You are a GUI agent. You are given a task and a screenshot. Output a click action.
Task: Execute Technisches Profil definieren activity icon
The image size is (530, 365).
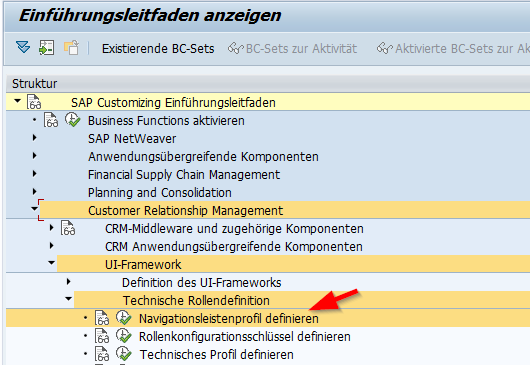[x=123, y=354]
